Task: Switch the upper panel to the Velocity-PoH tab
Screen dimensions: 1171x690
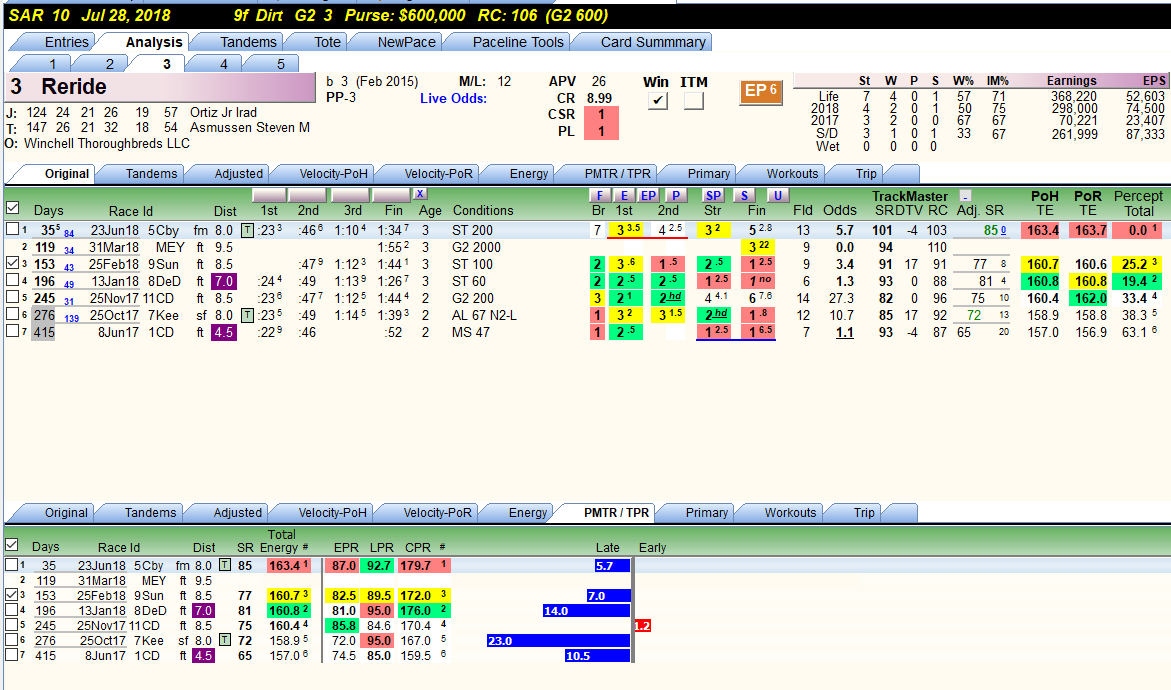Action: (333, 174)
